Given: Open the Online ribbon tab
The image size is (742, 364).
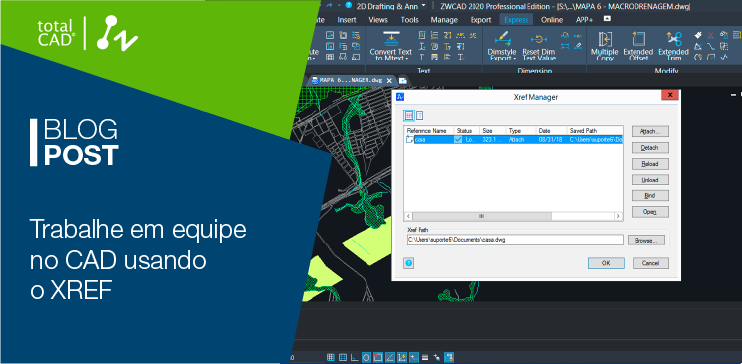Looking at the screenshot, I should coord(552,19).
